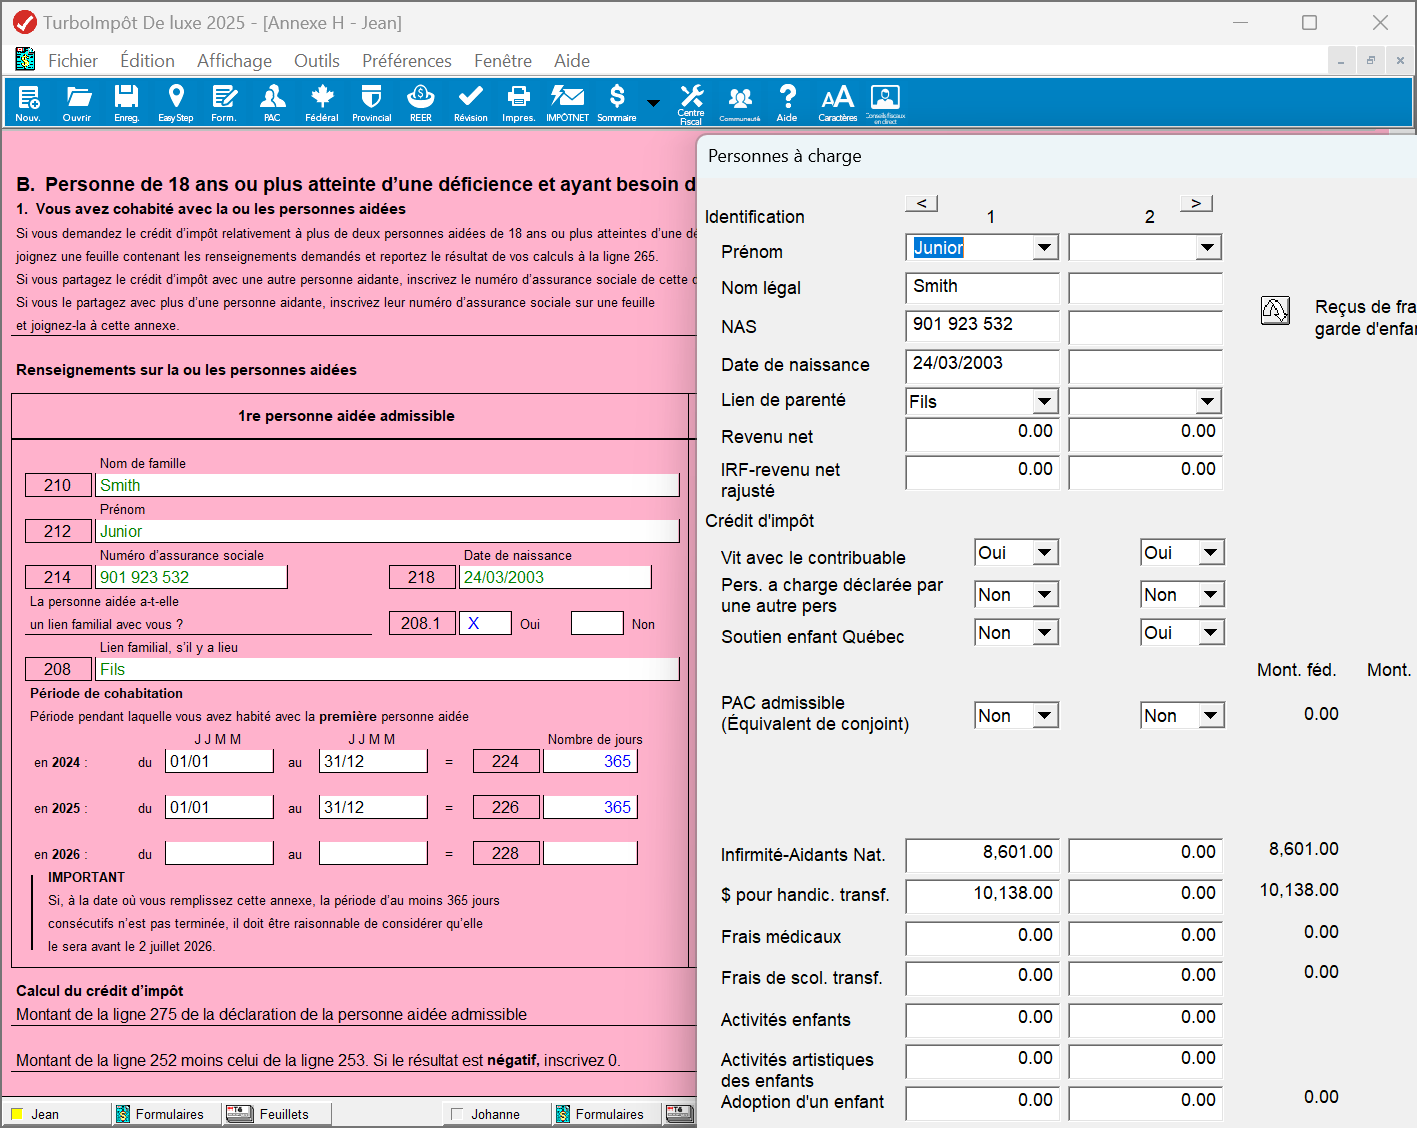Open the Préférences menu
1417x1128 pixels.
coord(406,61)
